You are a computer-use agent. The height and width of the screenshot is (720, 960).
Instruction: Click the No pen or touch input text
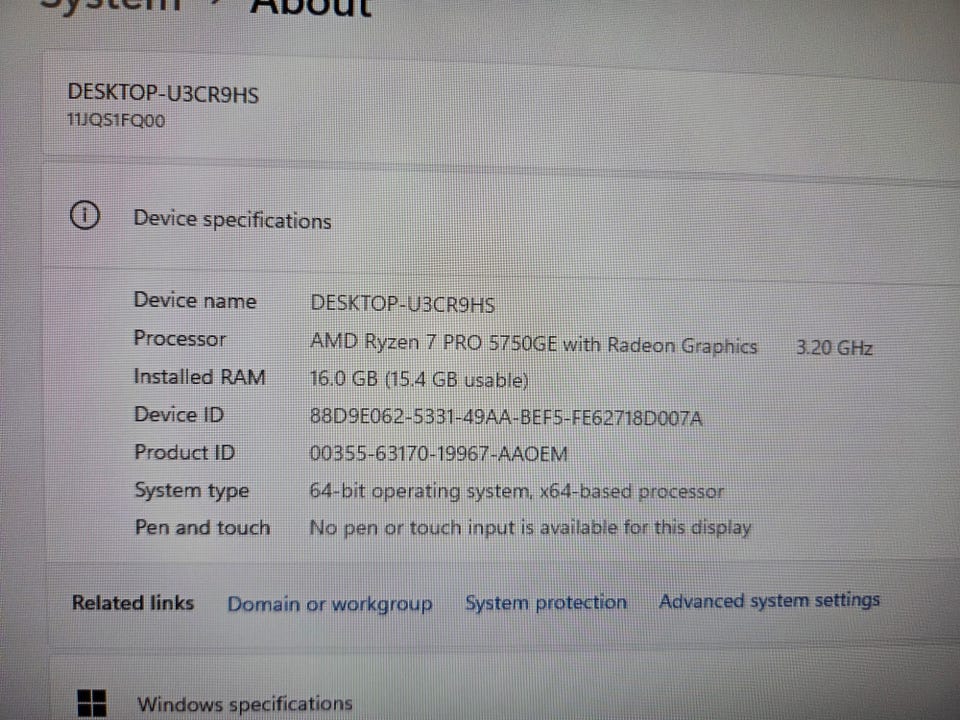coord(530,527)
